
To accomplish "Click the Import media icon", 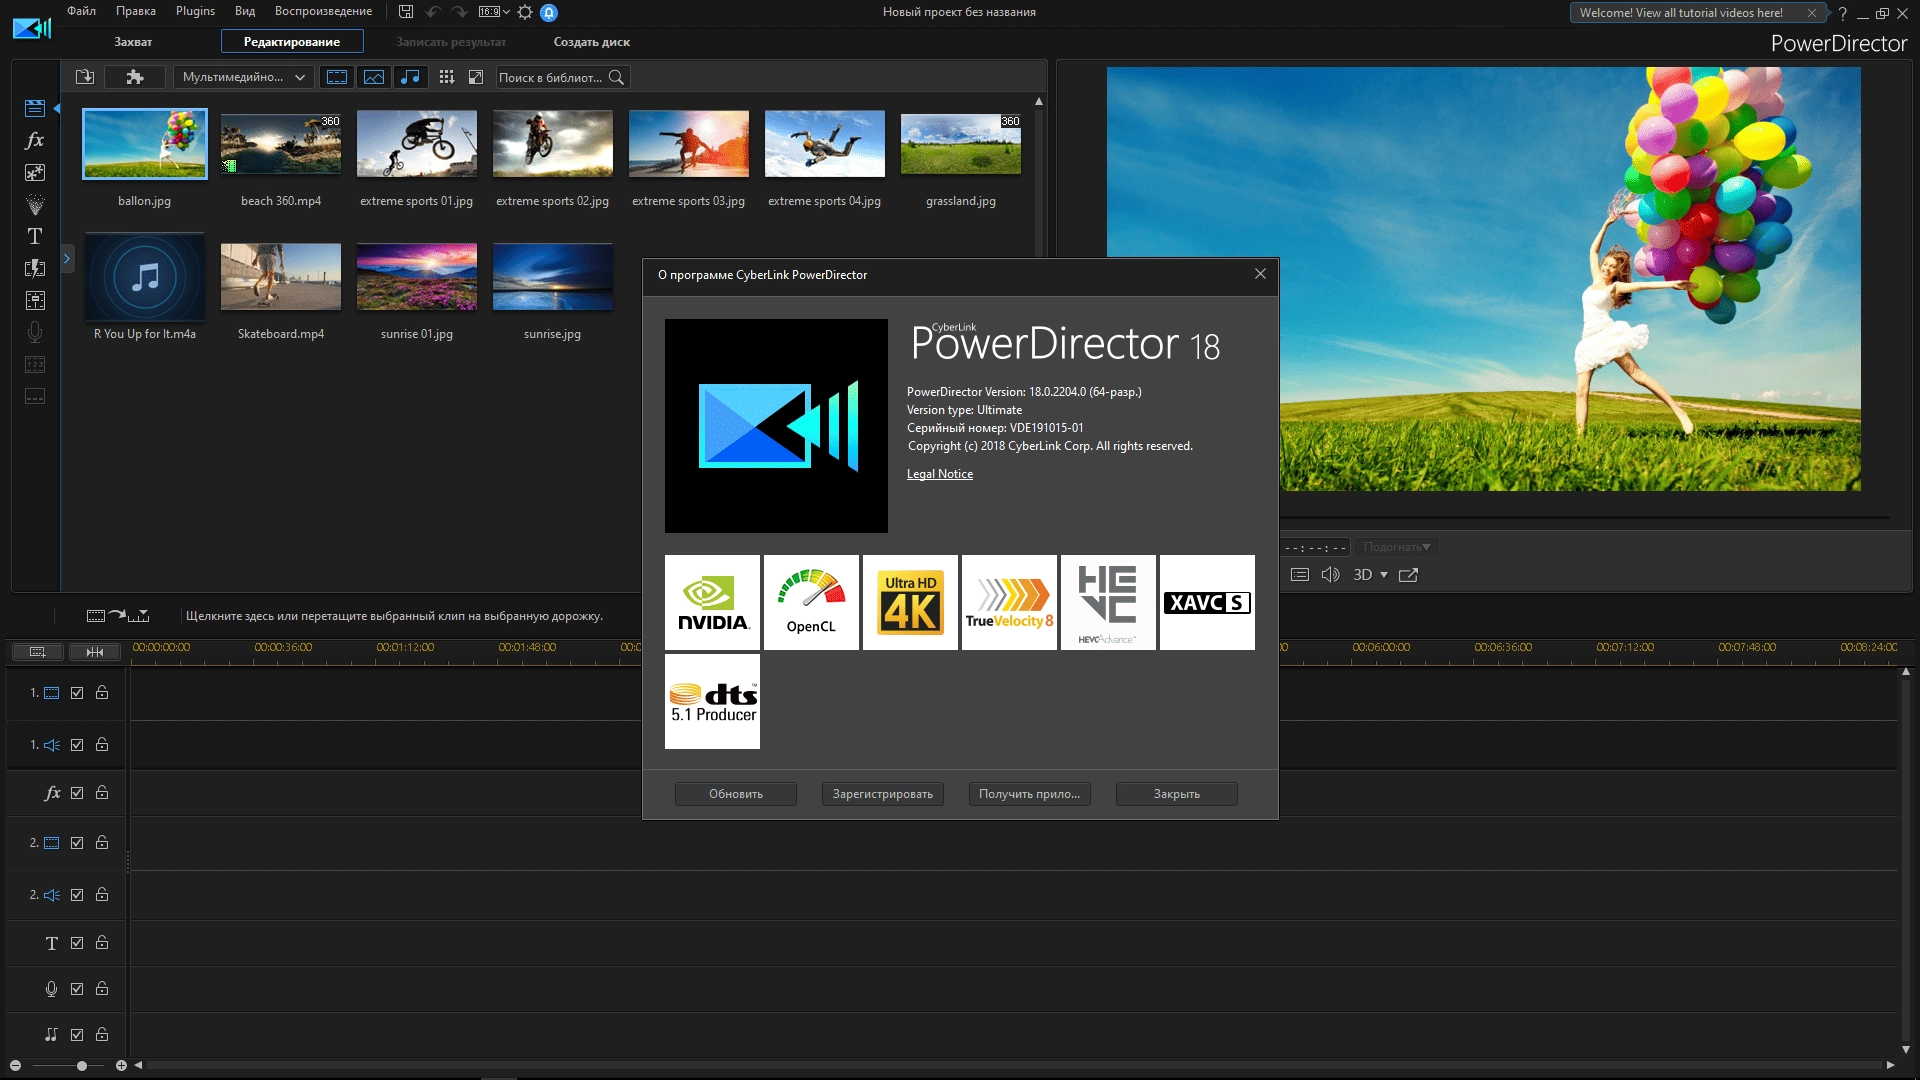I will coord(85,77).
